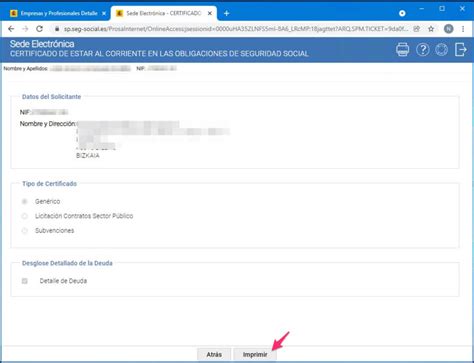Toggle the Detalle de Deuda checkbox

pyautogui.click(x=25, y=281)
